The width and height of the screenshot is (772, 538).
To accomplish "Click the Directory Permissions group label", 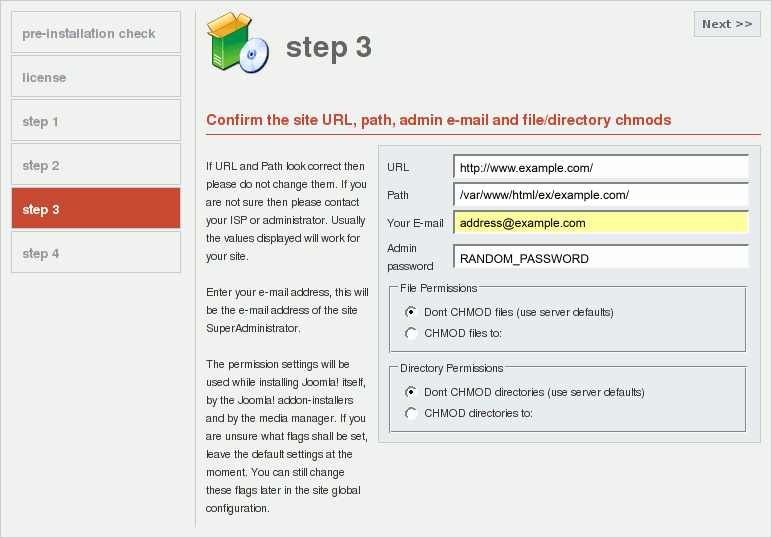I will tap(451, 368).
